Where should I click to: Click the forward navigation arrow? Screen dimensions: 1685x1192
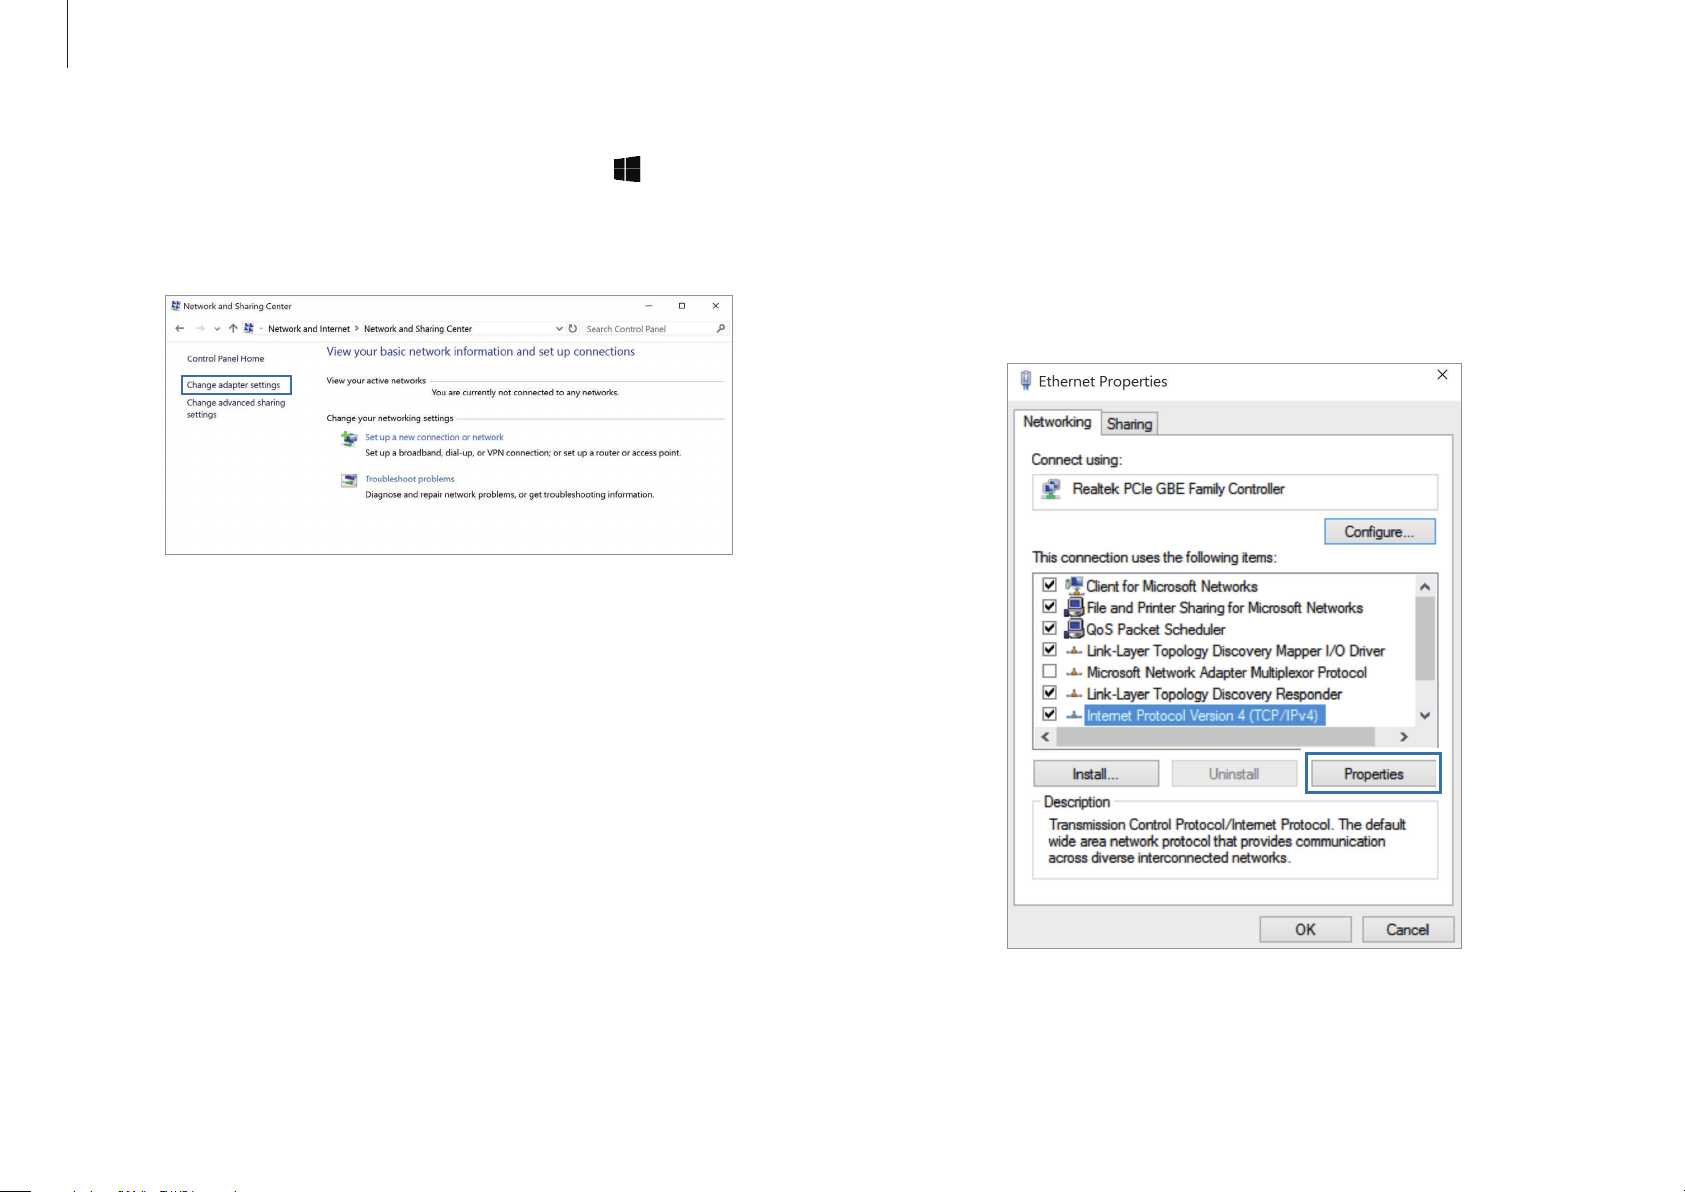tap(200, 328)
